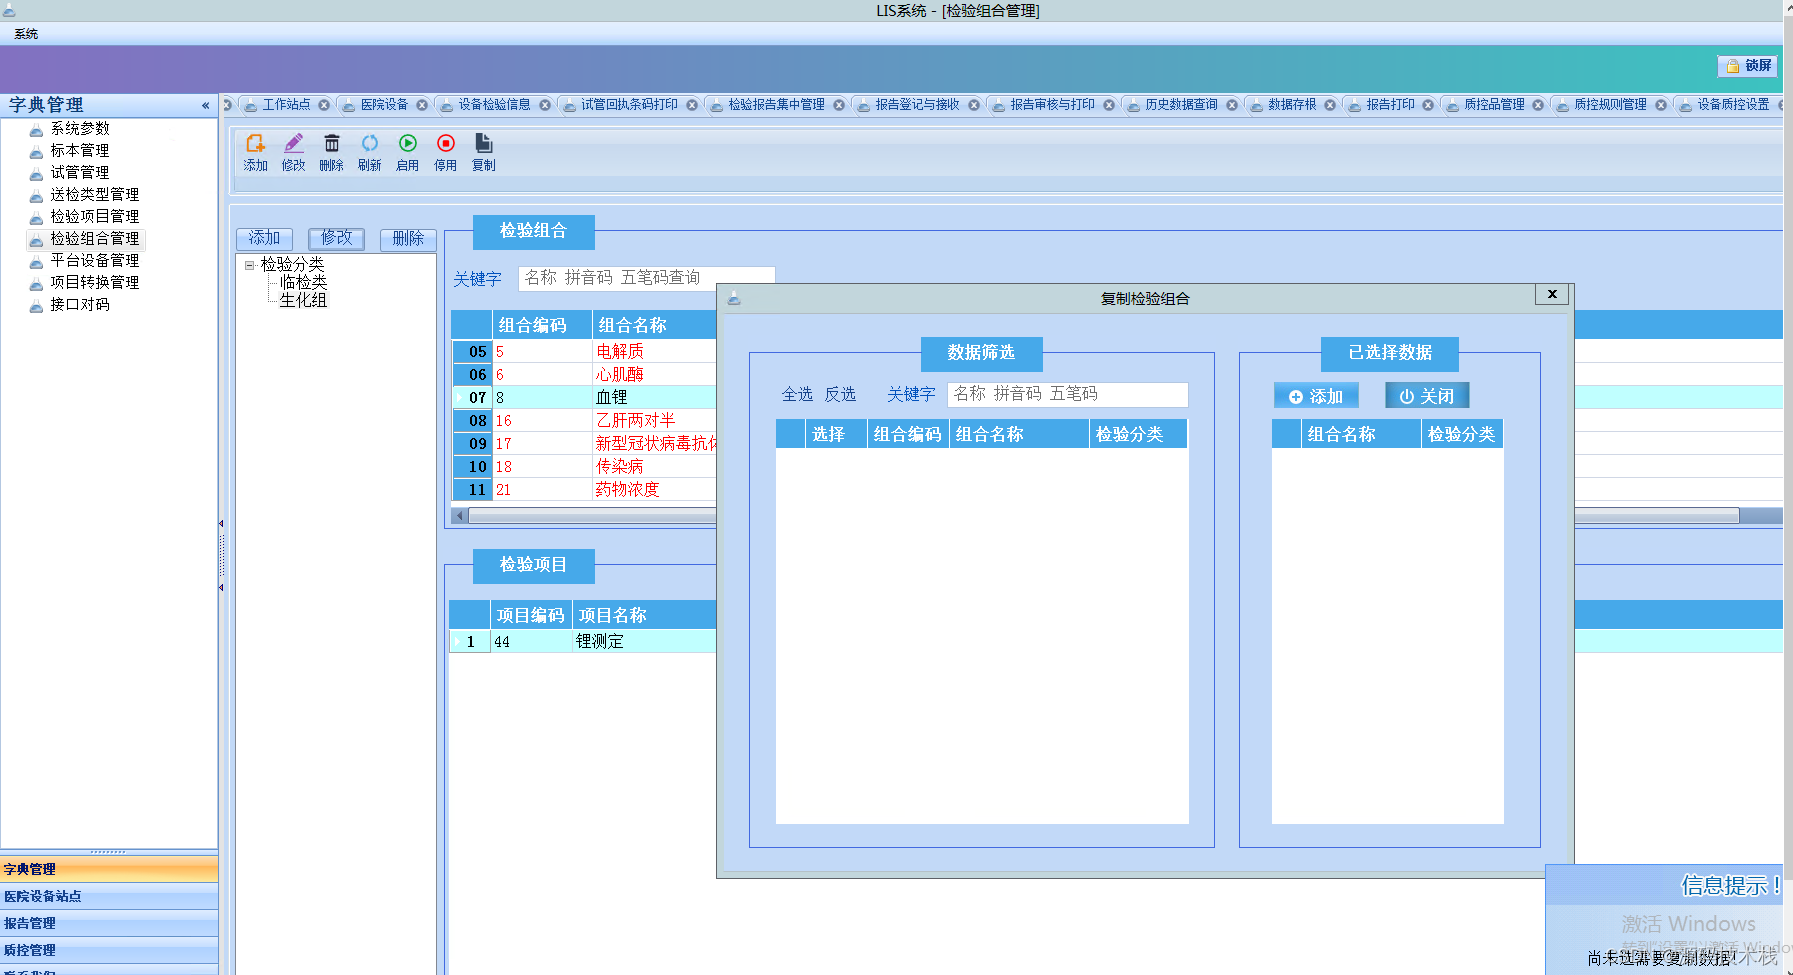The height and width of the screenshot is (975, 1793).
Task: Click the category panel 添加 button
Action: pyautogui.click(x=264, y=239)
